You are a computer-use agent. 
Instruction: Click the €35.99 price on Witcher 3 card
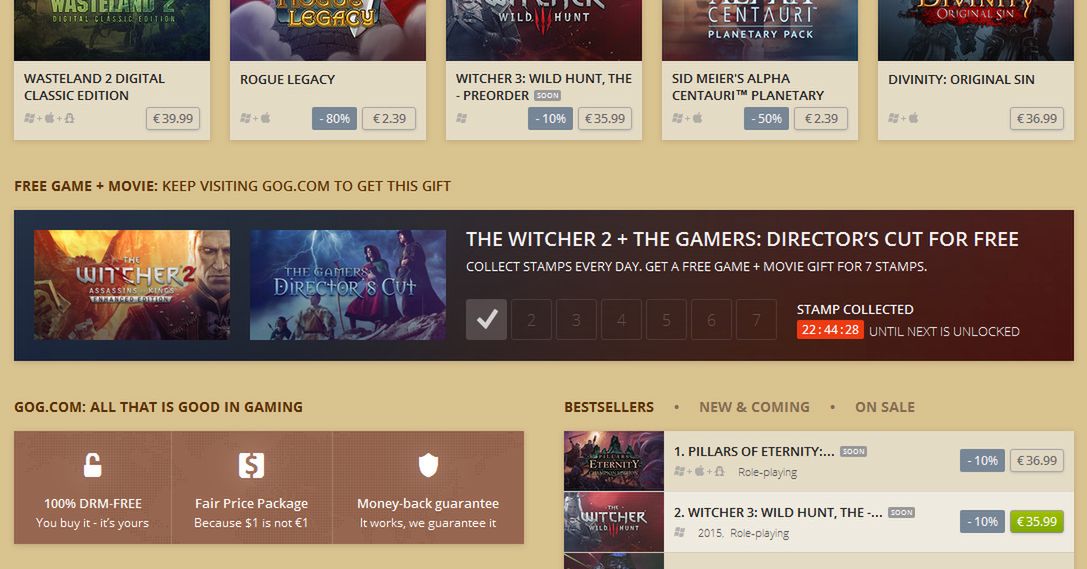[x=605, y=119]
